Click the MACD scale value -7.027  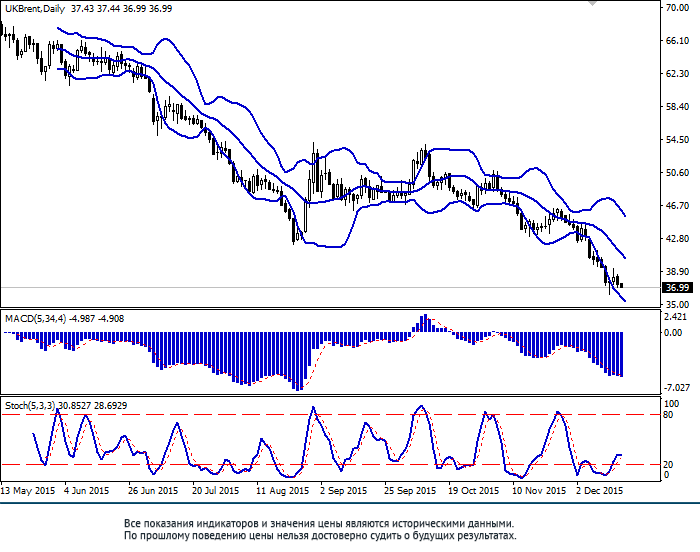pos(675,388)
